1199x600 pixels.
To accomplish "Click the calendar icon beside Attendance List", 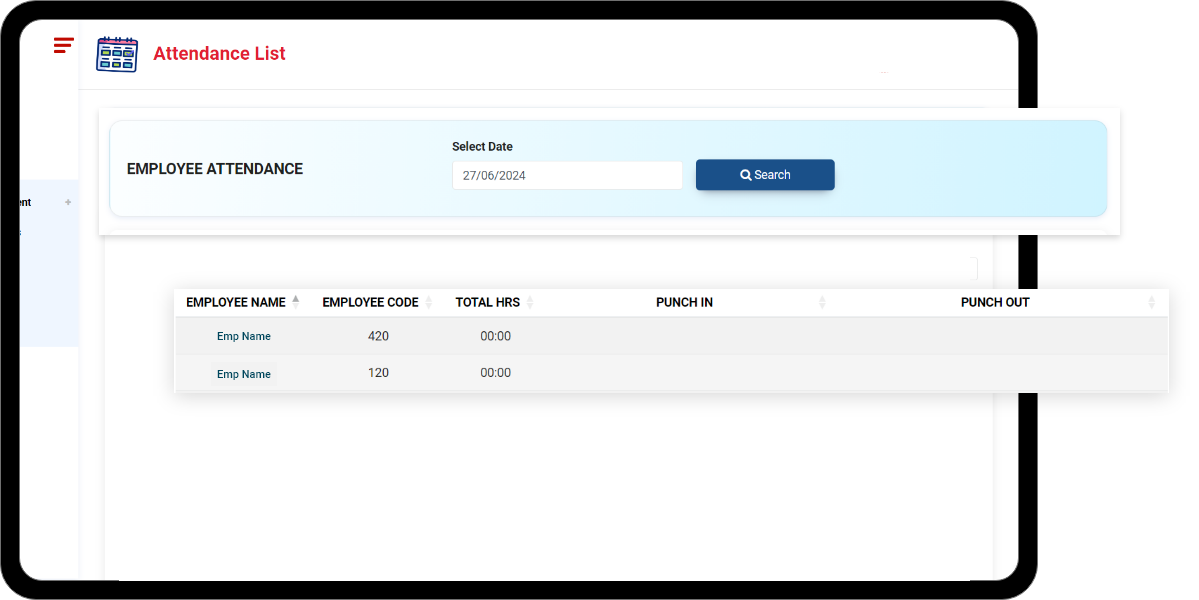I will (x=117, y=54).
